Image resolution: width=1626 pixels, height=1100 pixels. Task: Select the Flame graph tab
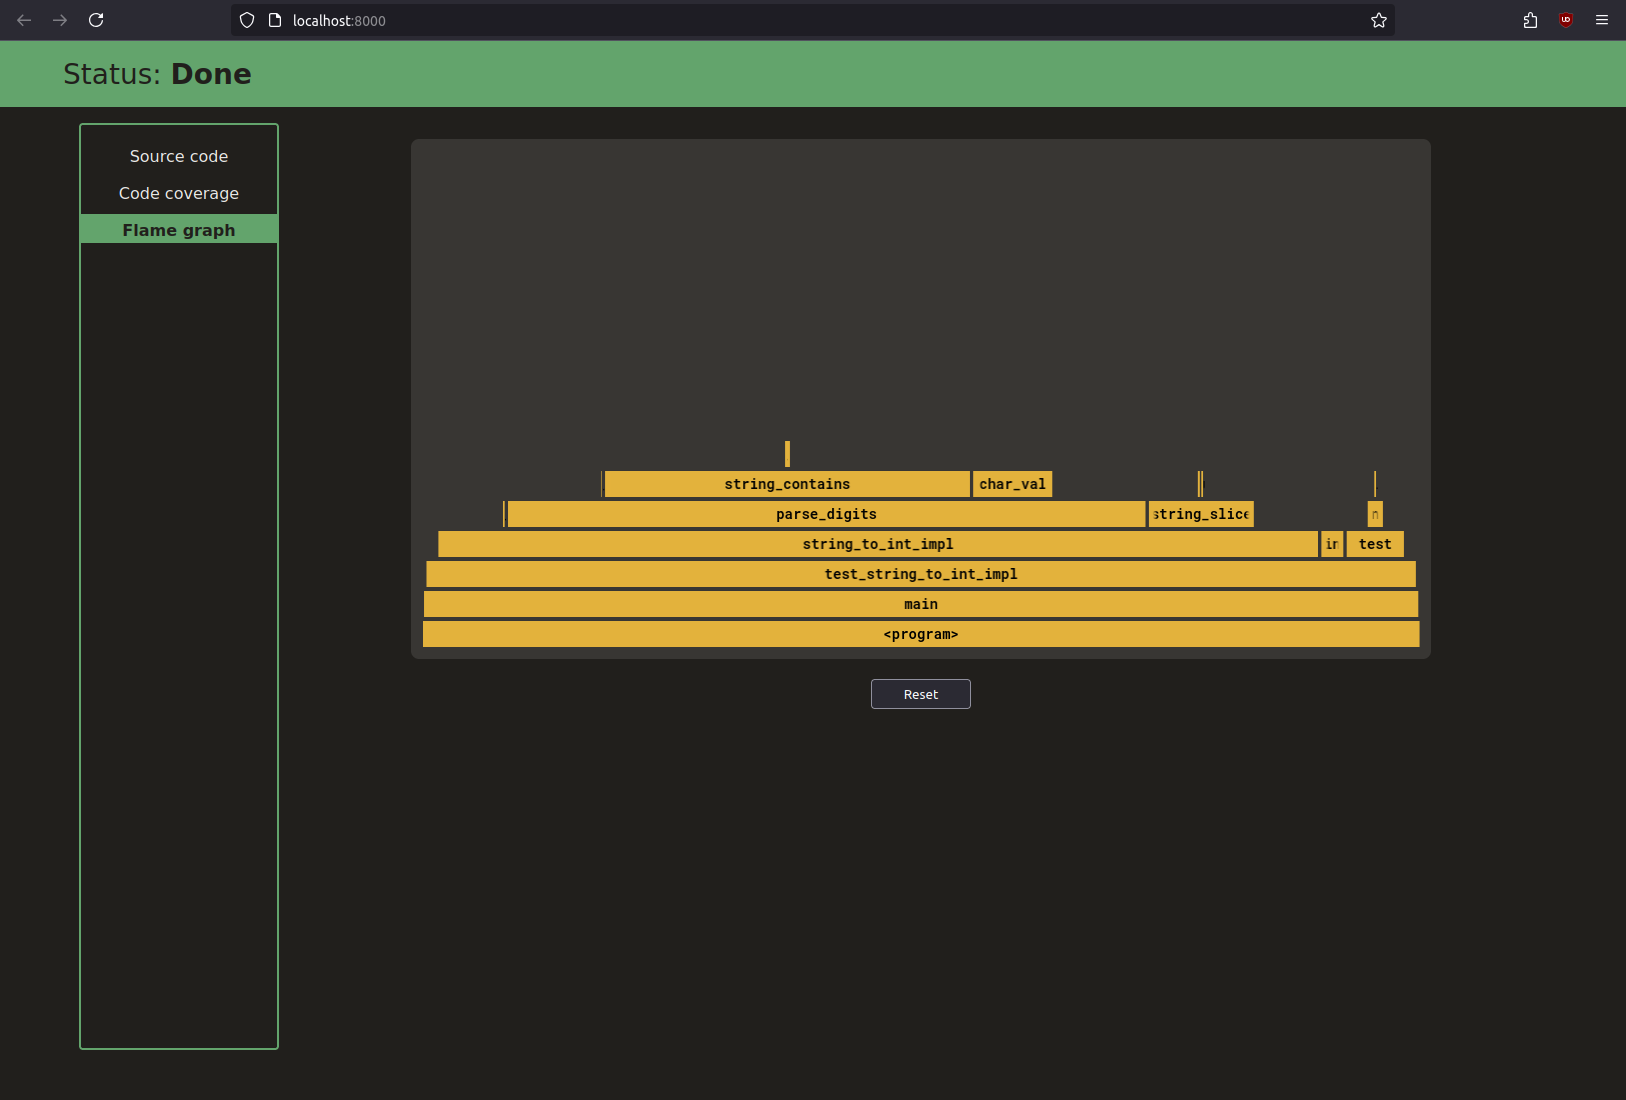[x=179, y=230]
